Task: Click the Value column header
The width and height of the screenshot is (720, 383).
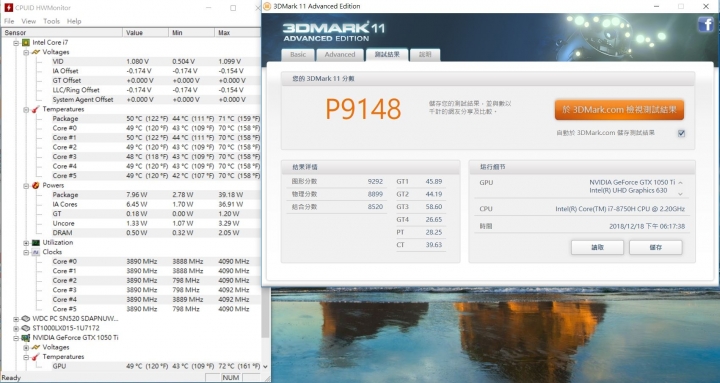Action: [146, 33]
